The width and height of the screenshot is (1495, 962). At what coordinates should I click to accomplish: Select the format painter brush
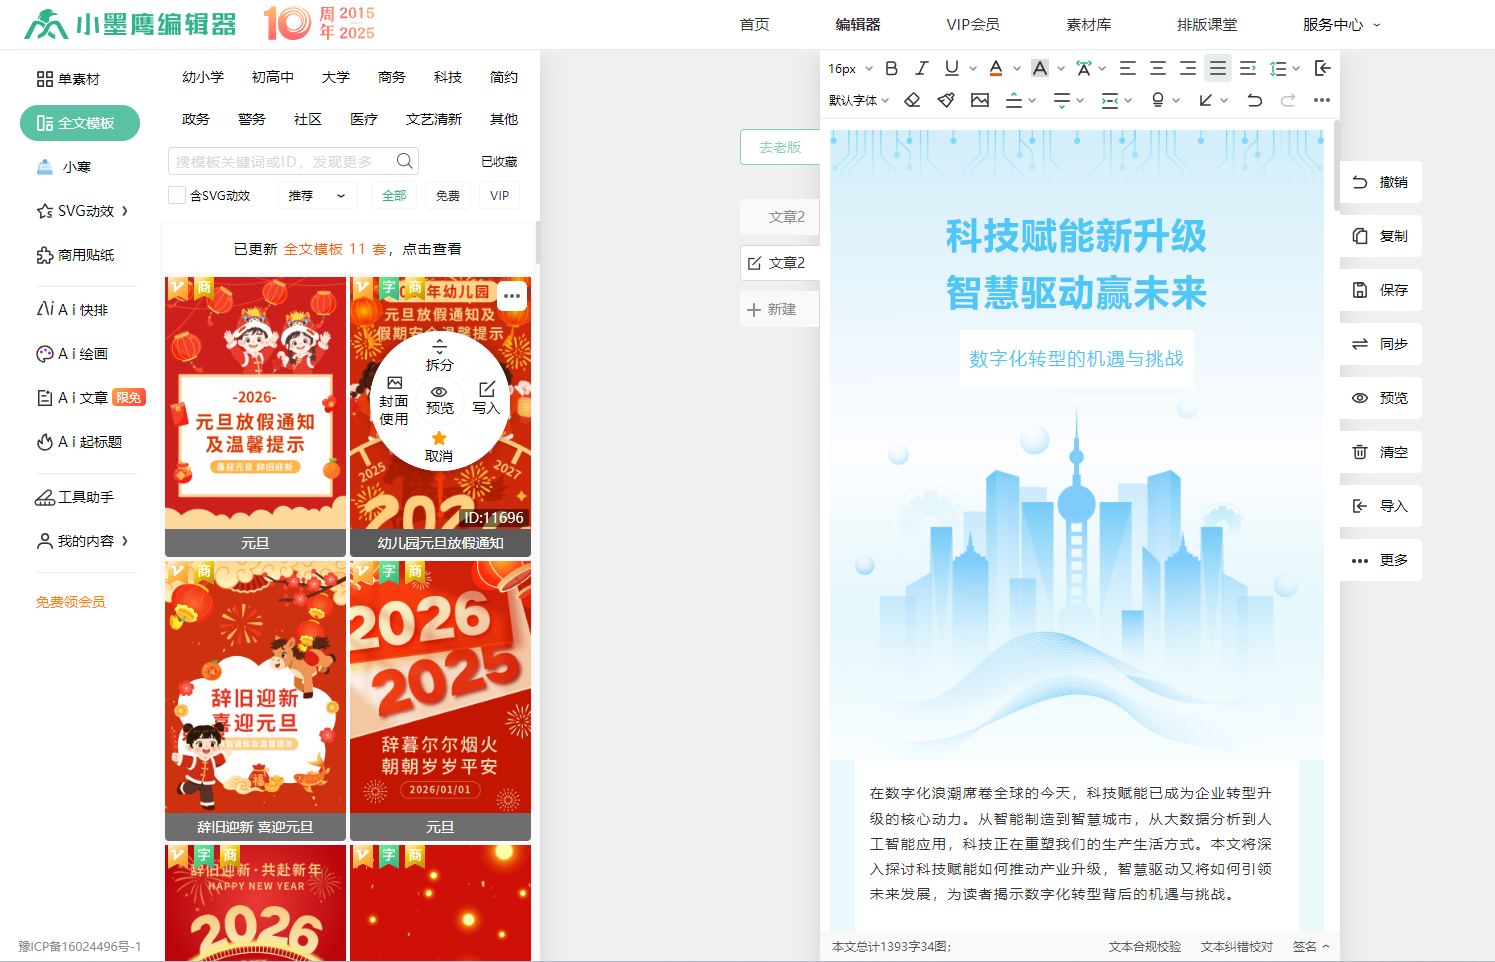[x=946, y=100]
